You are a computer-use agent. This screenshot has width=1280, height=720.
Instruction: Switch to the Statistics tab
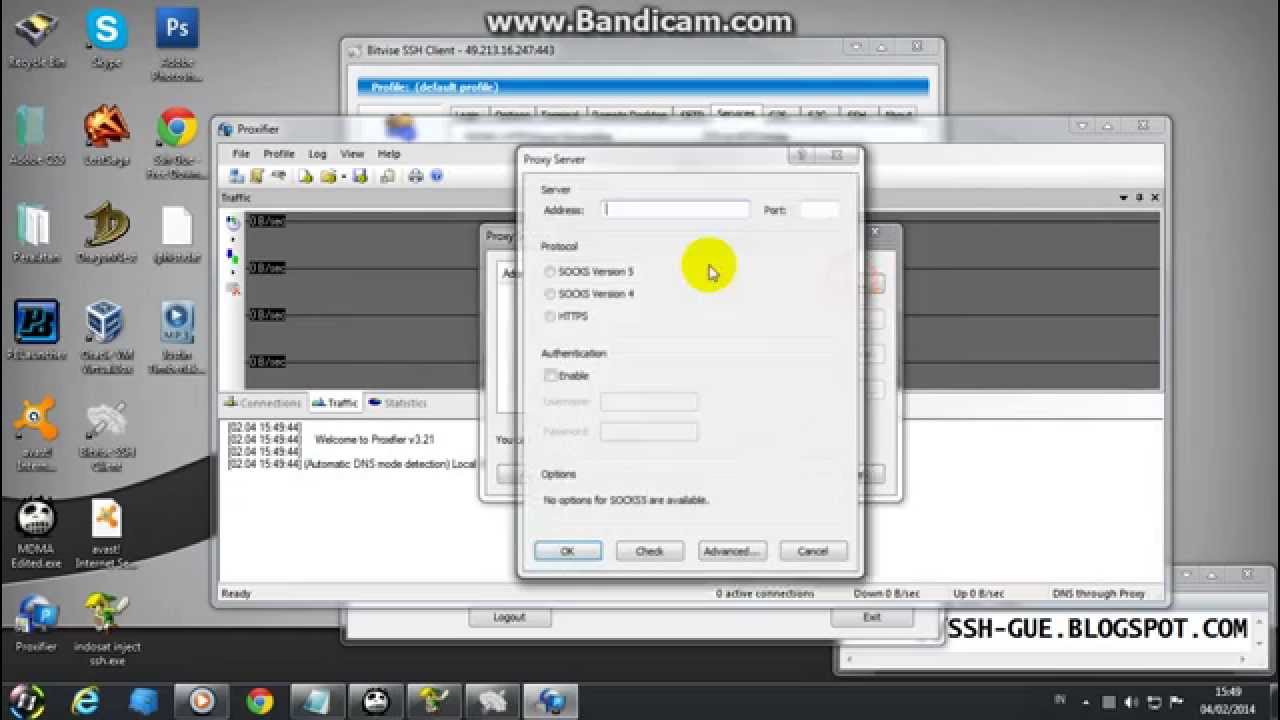pyautogui.click(x=398, y=403)
